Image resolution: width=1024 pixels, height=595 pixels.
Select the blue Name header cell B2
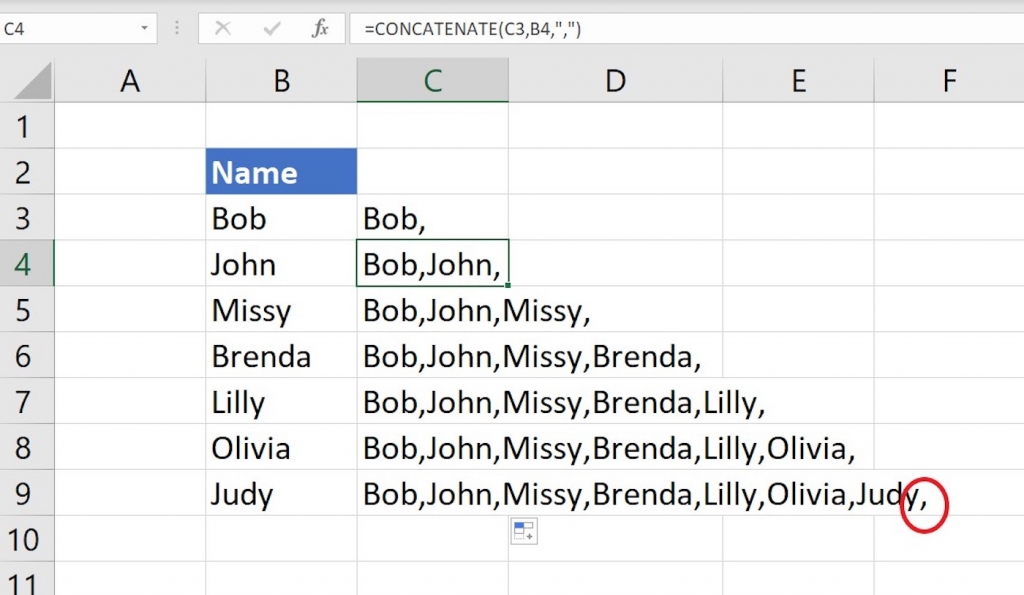pos(281,172)
